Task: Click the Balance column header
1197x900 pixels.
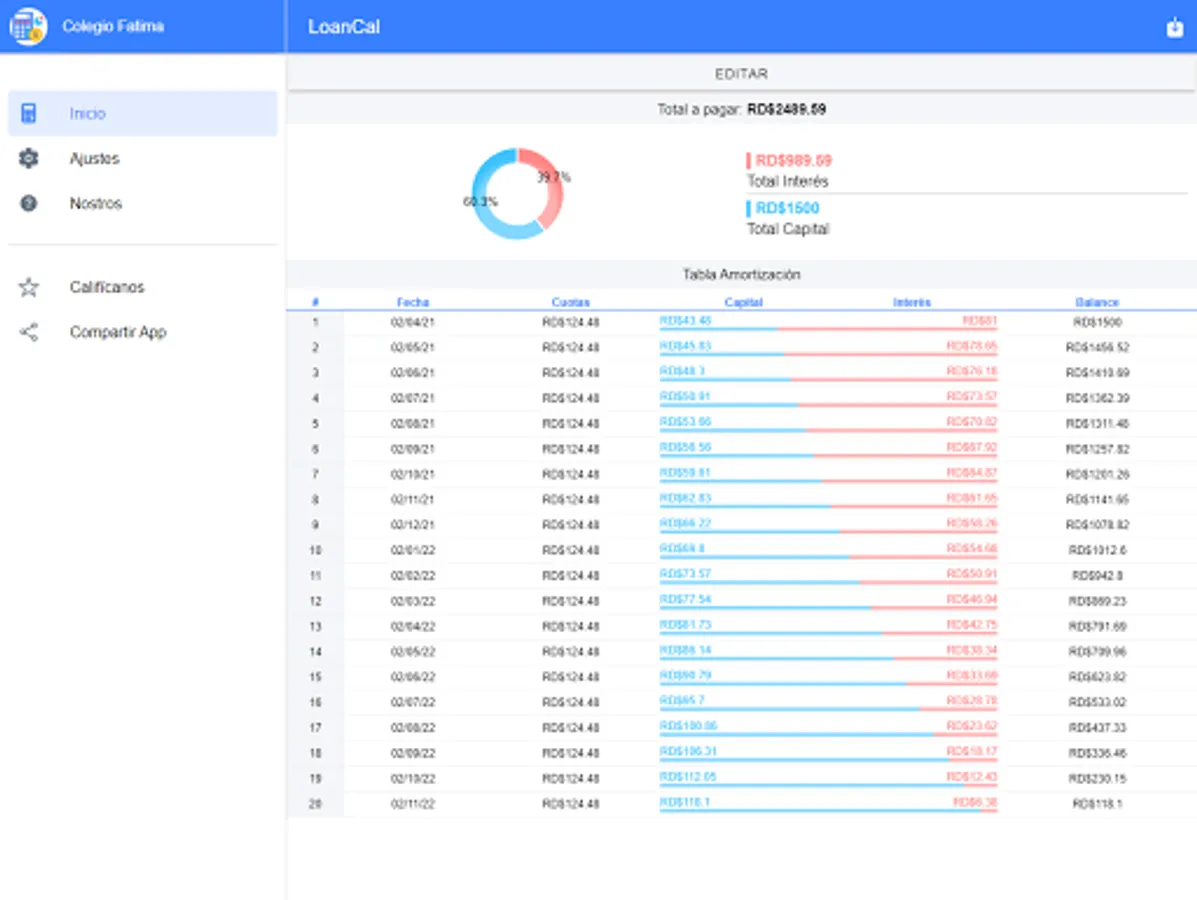Action: click(x=1097, y=302)
